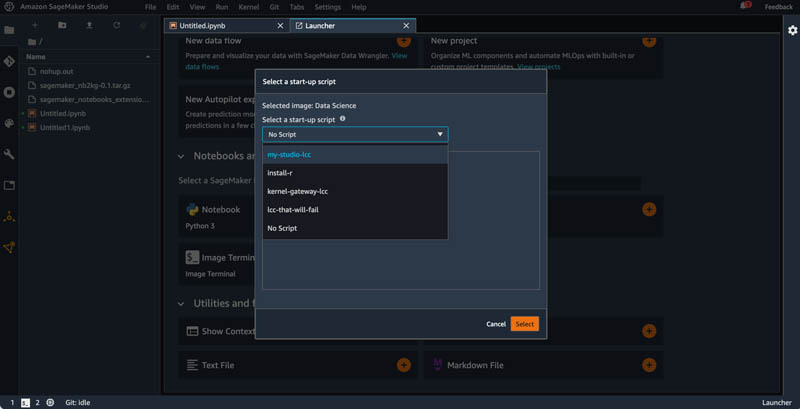Click the Amazon SageMaker Studio logo
This screenshot has height=409, width=800.
pyautogui.click(x=9, y=7)
